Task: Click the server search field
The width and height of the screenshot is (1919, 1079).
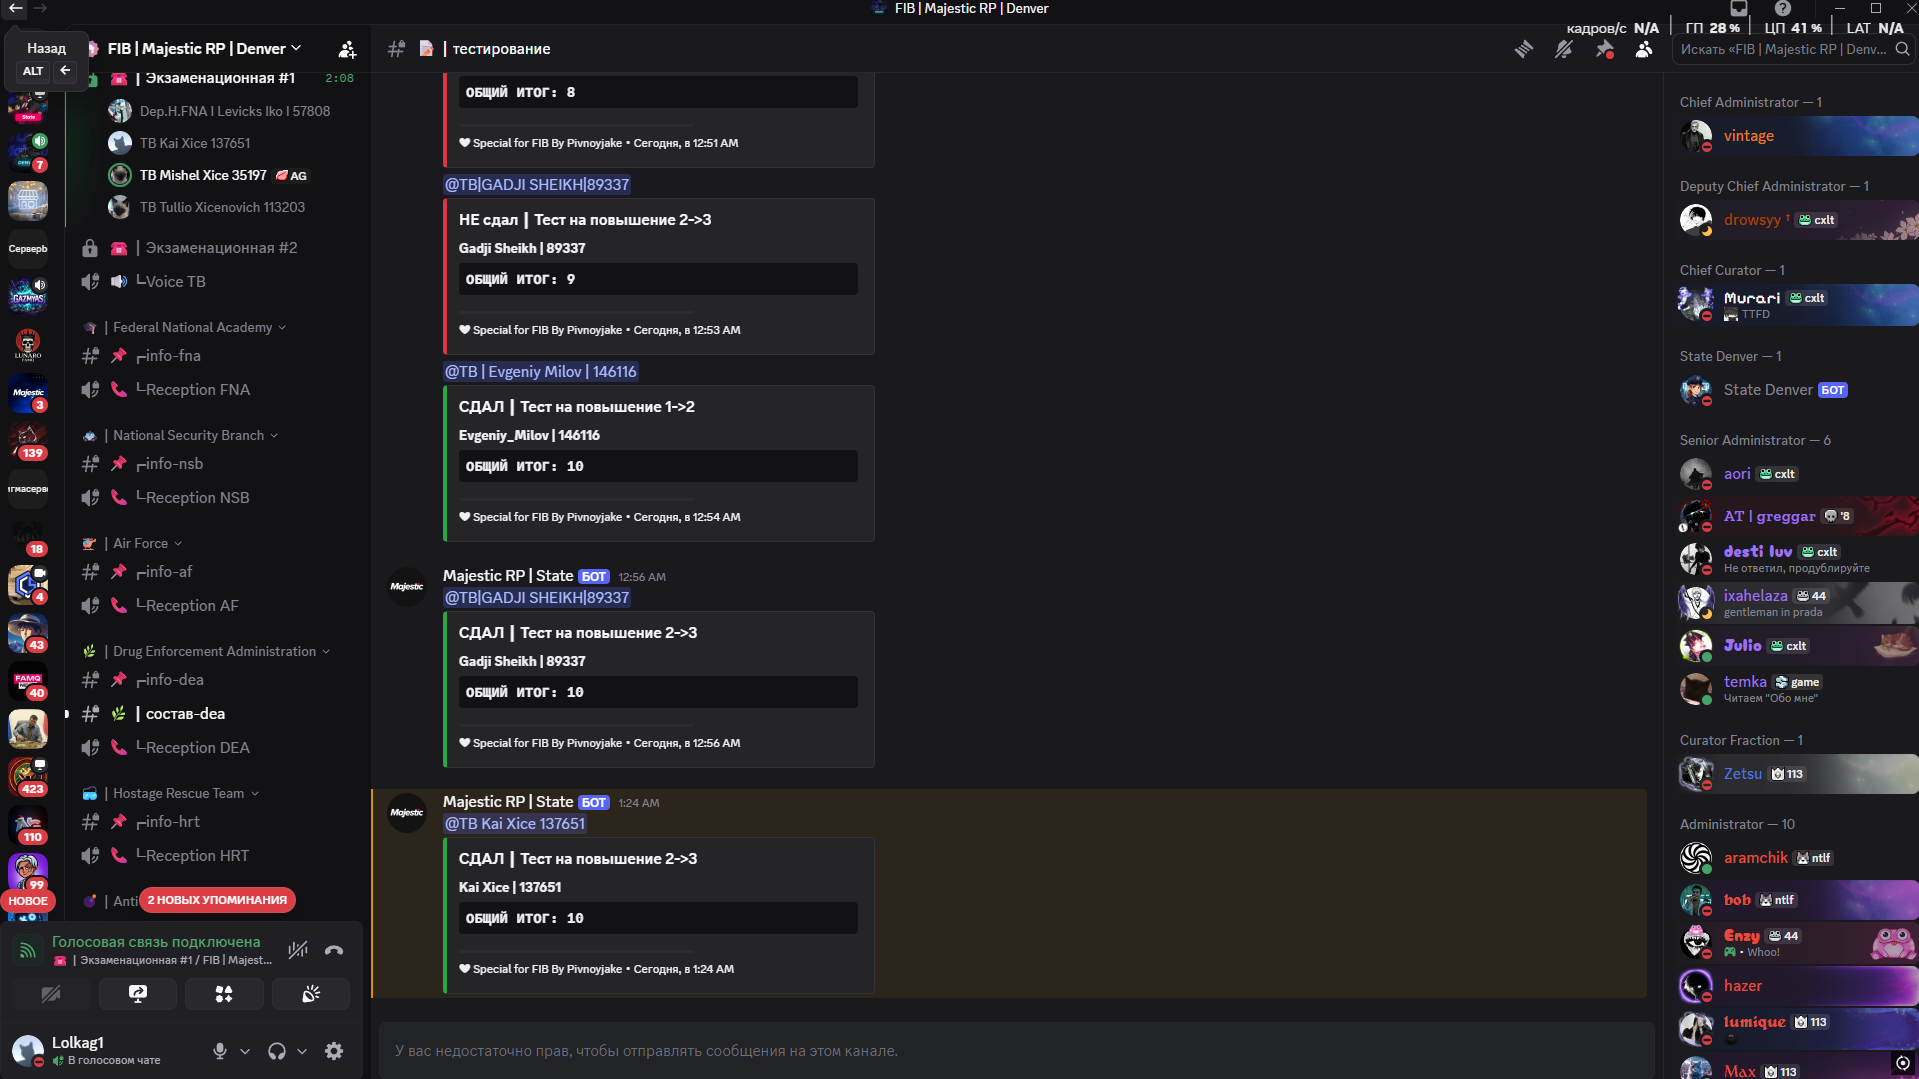Action: click(1786, 49)
